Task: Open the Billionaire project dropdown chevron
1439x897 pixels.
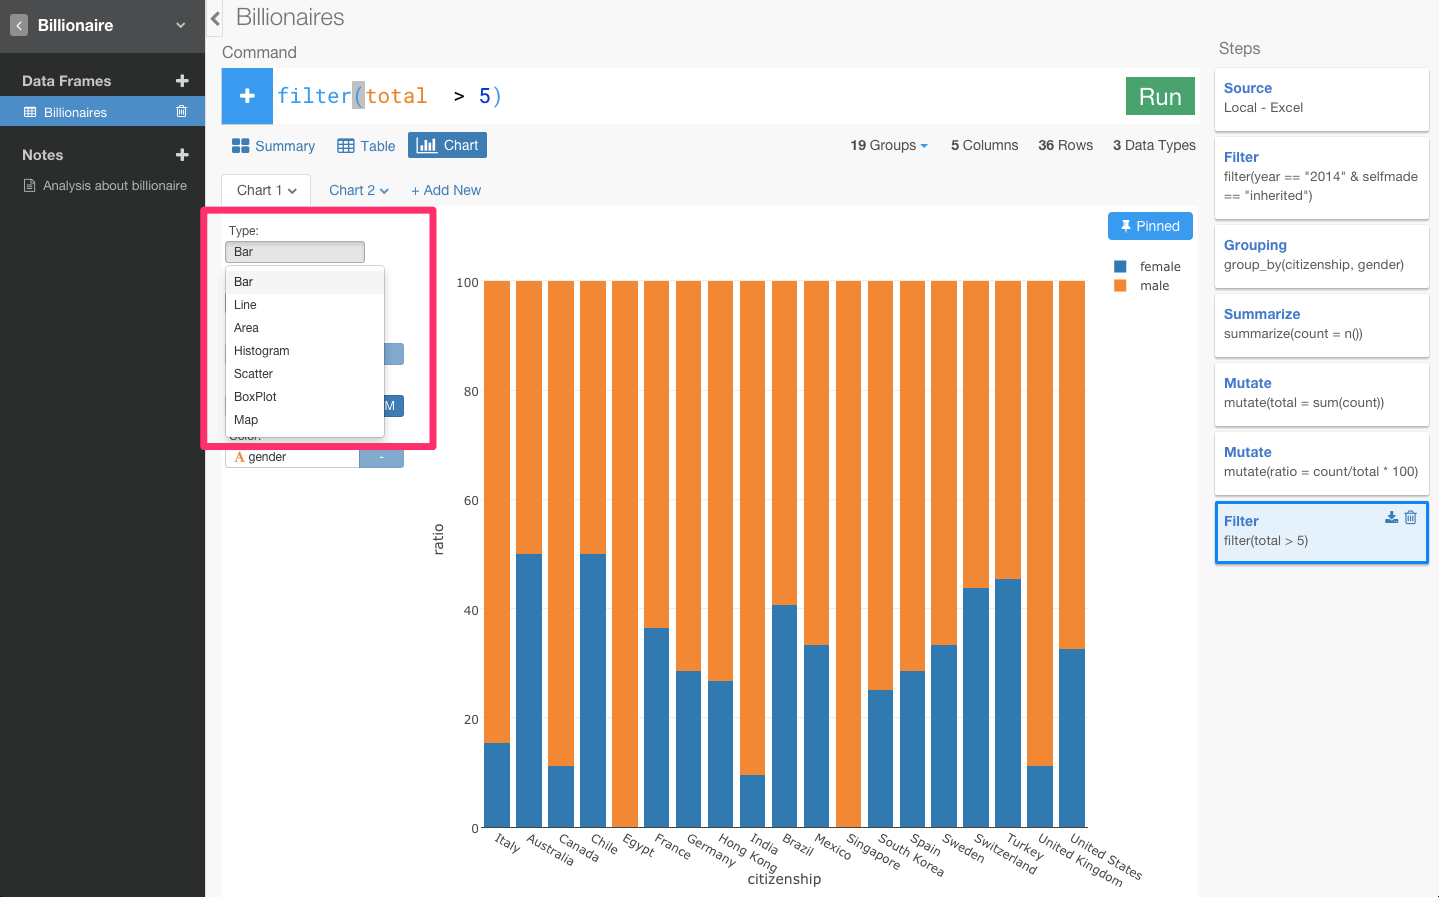Action: pyautogui.click(x=181, y=25)
